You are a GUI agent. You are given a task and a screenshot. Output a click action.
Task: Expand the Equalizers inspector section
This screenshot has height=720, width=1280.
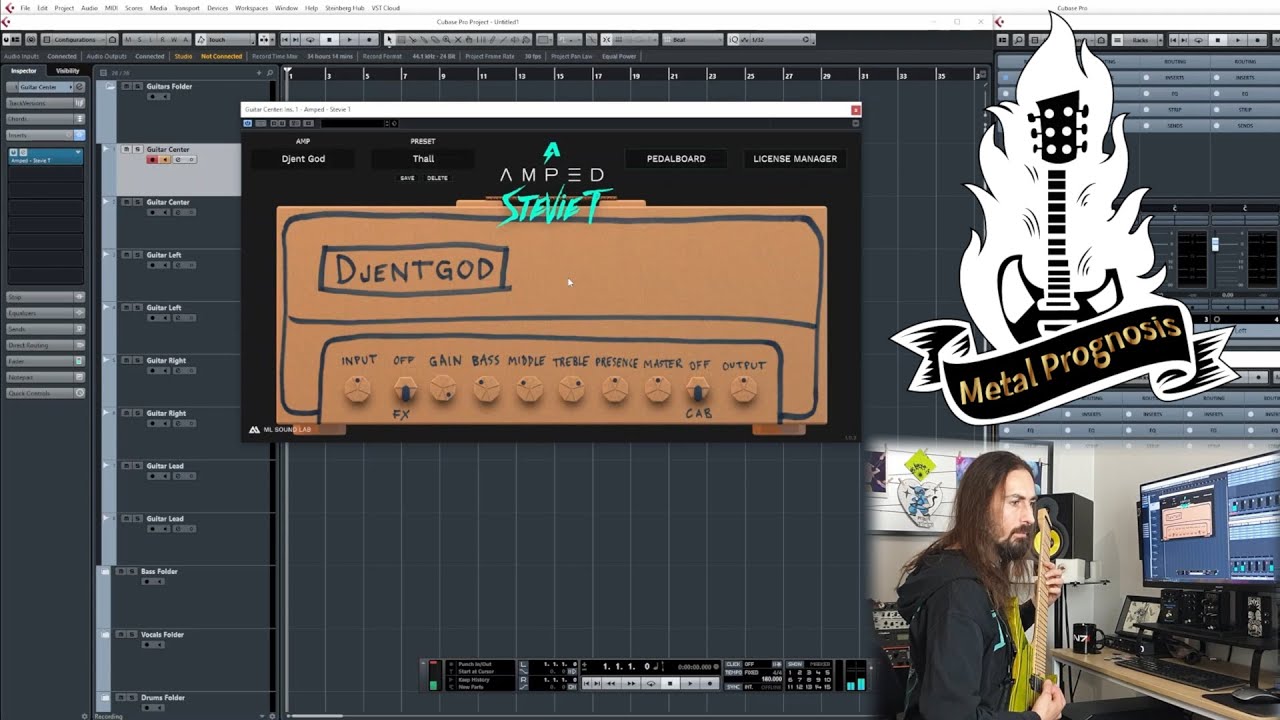pyautogui.click(x=46, y=313)
